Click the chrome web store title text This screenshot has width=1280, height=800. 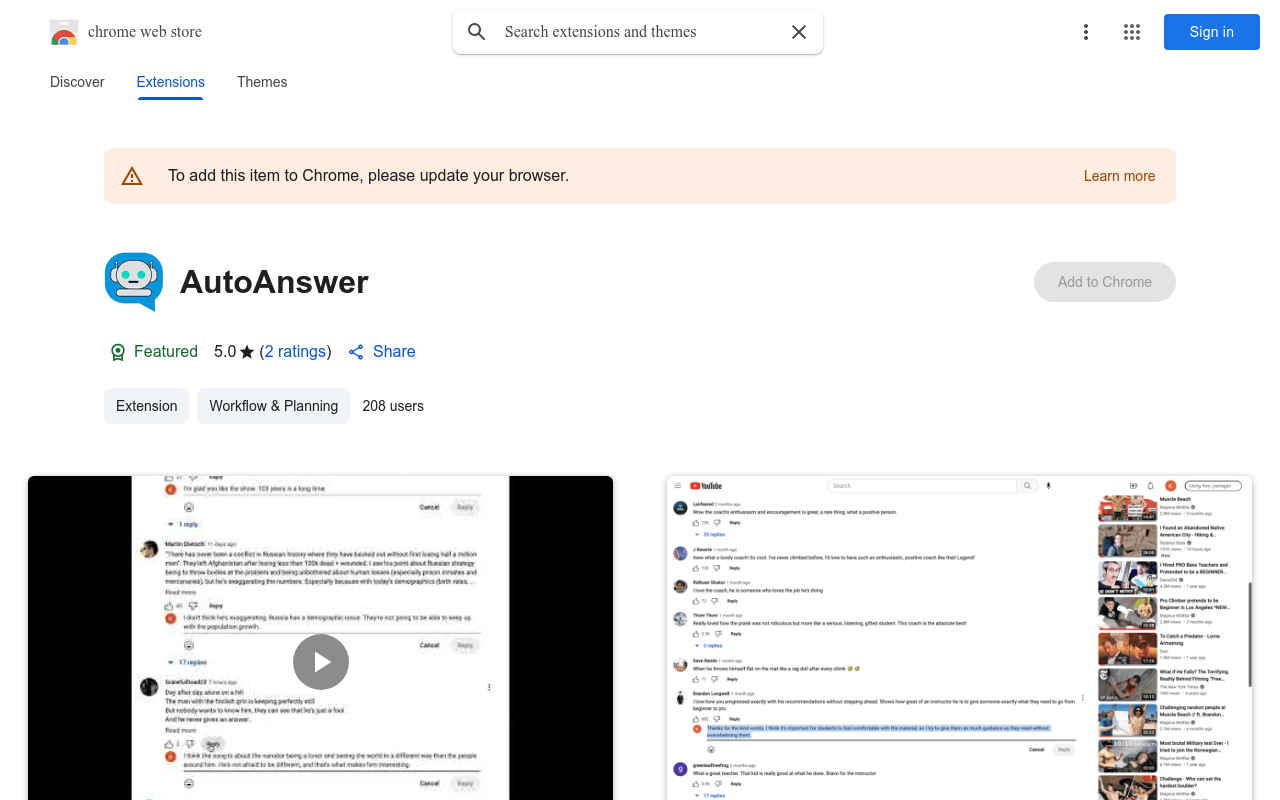[145, 32]
